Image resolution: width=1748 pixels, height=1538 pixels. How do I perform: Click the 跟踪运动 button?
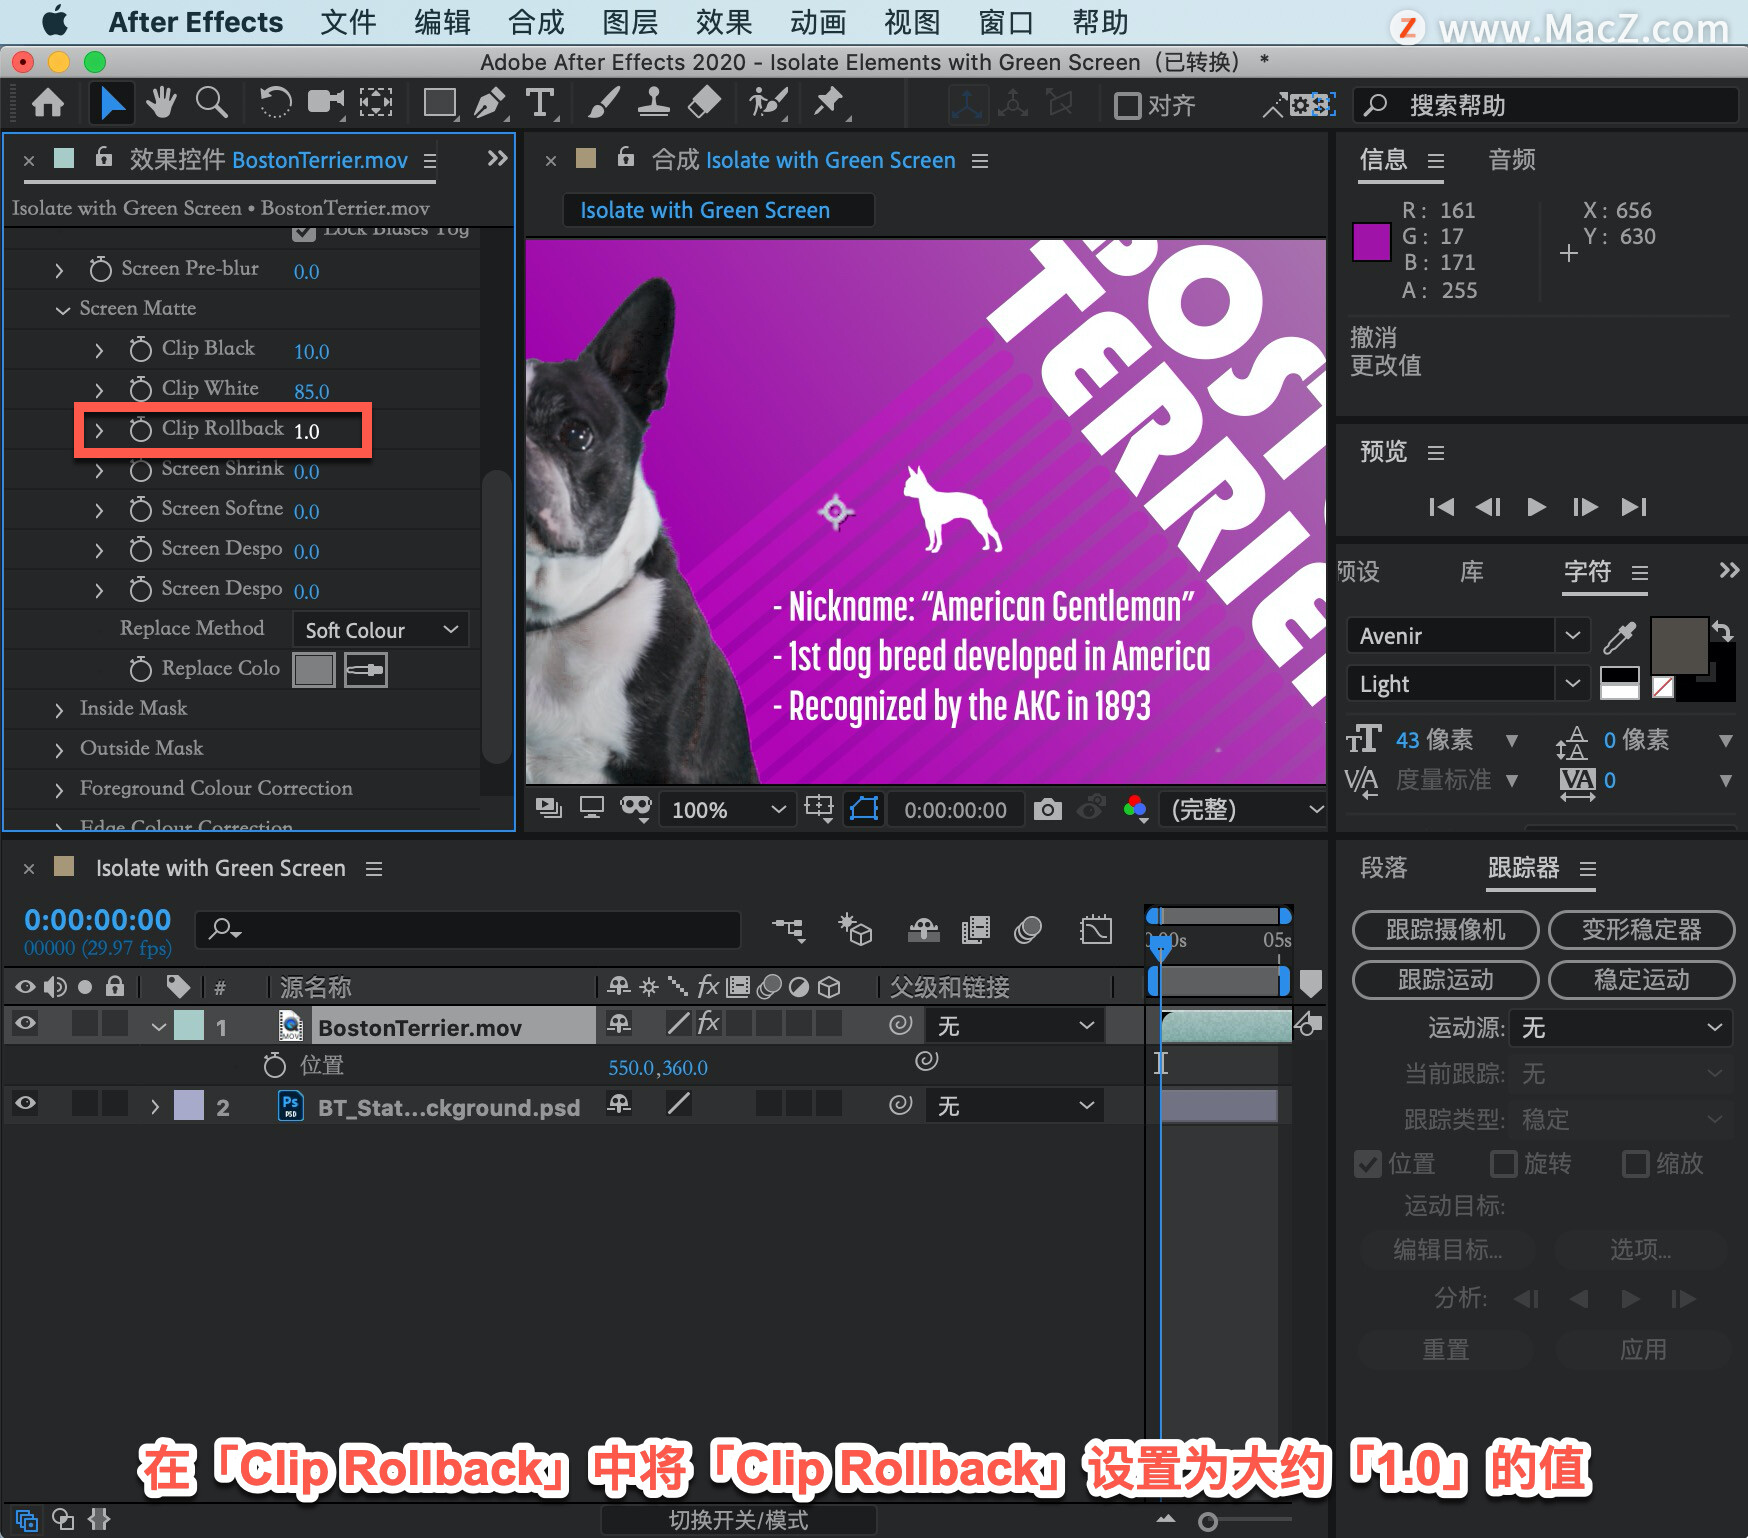coord(1445,980)
